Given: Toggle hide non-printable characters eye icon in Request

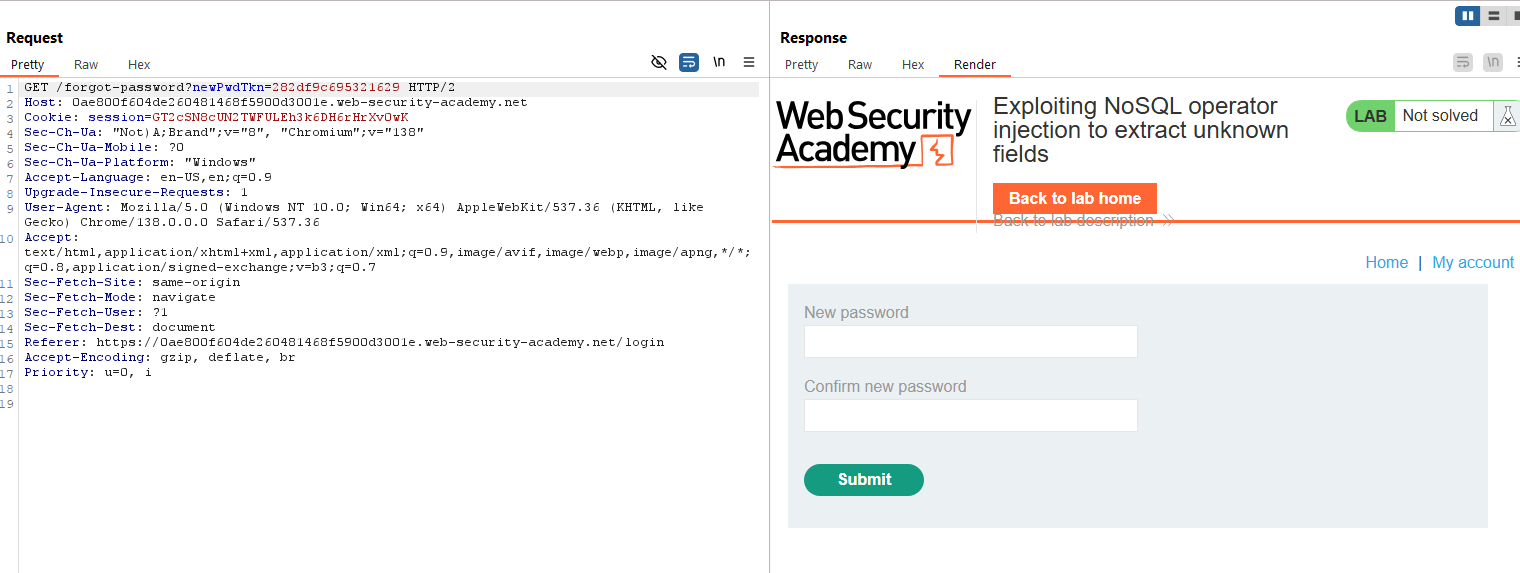Looking at the screenshot, I should point(659,62).
